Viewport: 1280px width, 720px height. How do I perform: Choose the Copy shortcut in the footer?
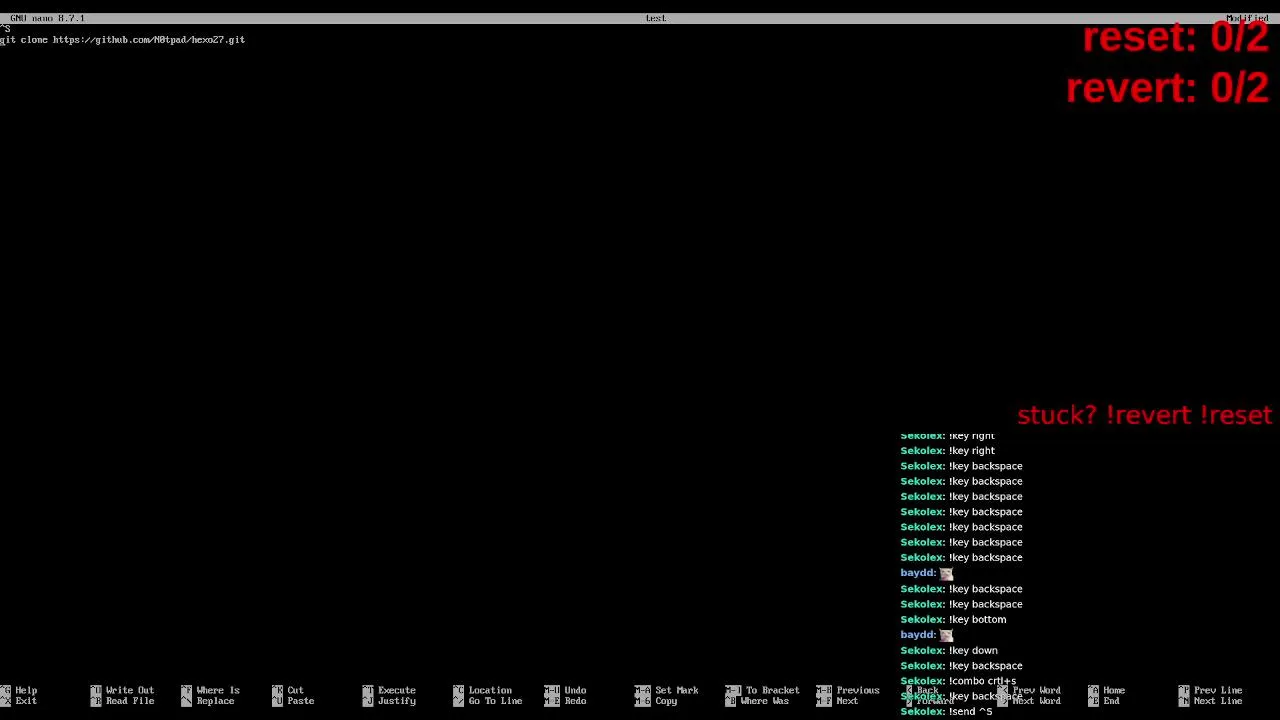click(x=656, y=701)
